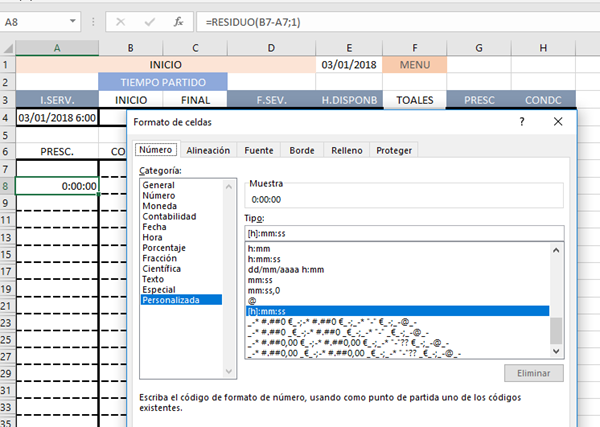The height and width of the screenshot is (427, 600).
Task: Click the help question mark in dialog
Action: 522,122
